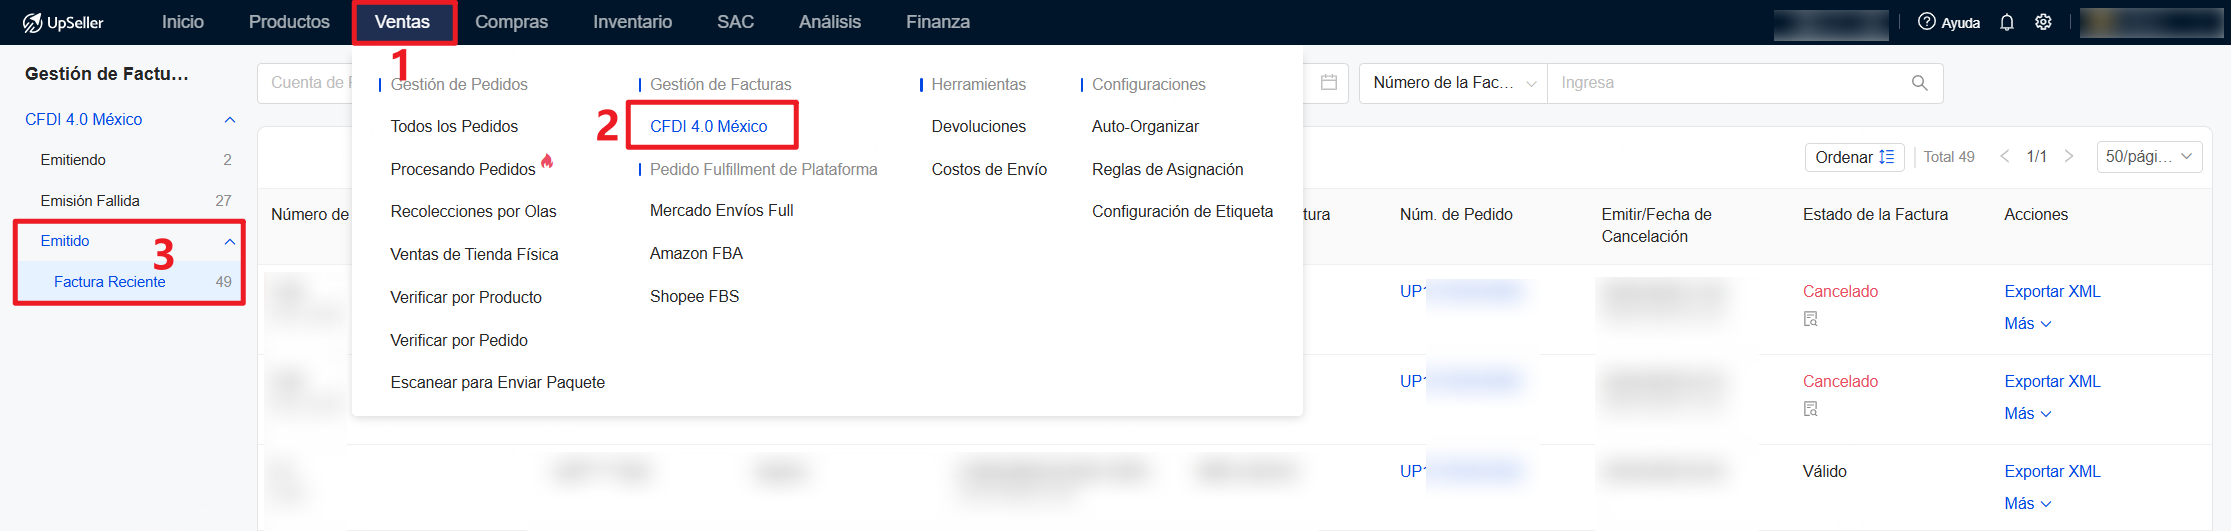2231x531 pixels.
Task: Open Recolecciones por Olas
Action: pos(473,212)
